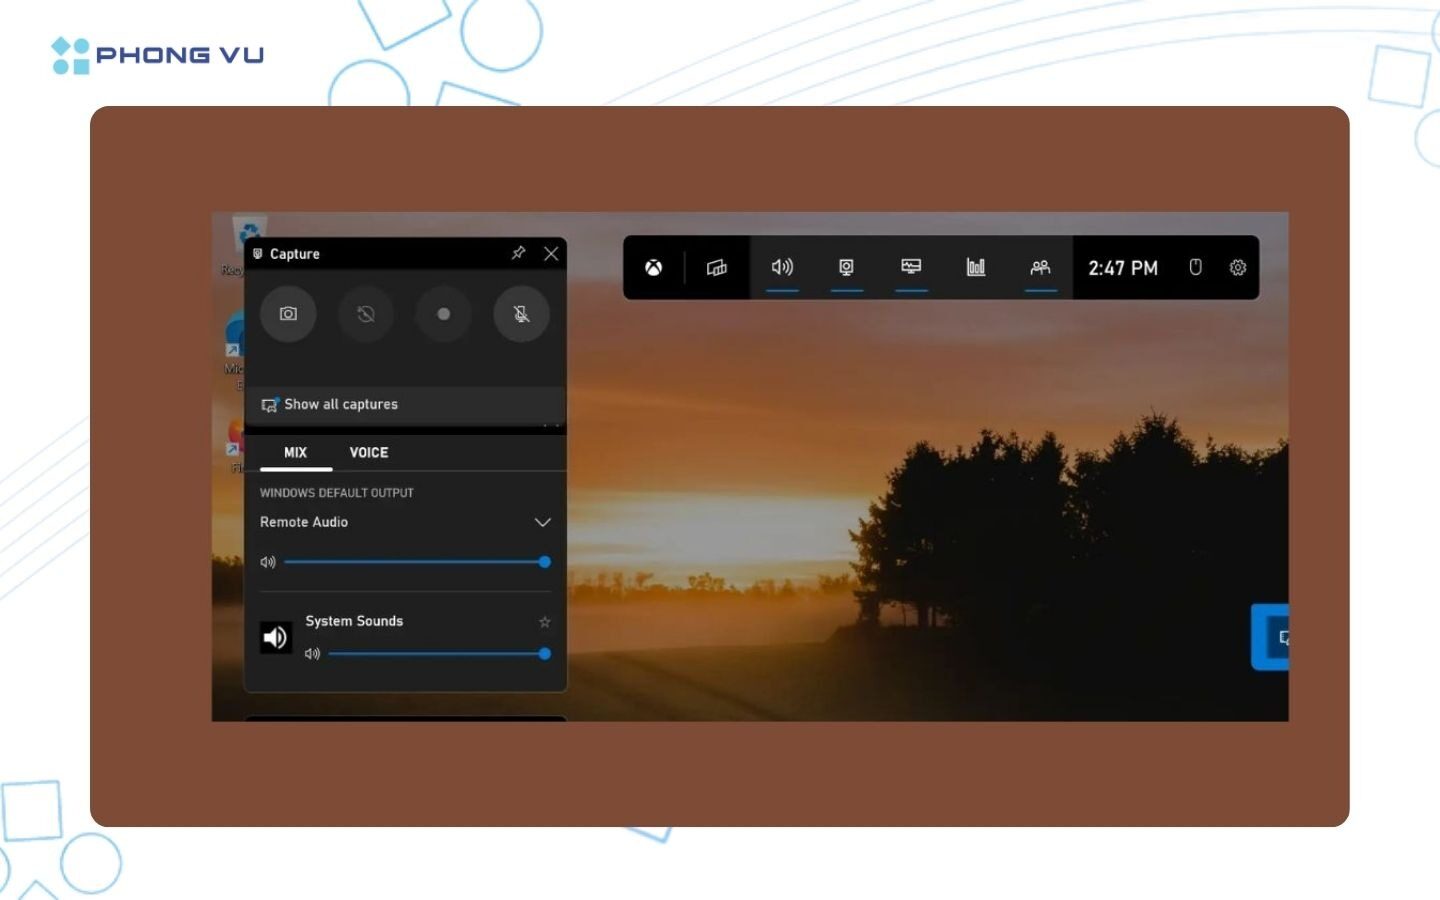Image resolution: width=1440 pixels, height=900 pixels.
Task: Toggle the Xbox Social people widget
Action: pos(1041,267)
